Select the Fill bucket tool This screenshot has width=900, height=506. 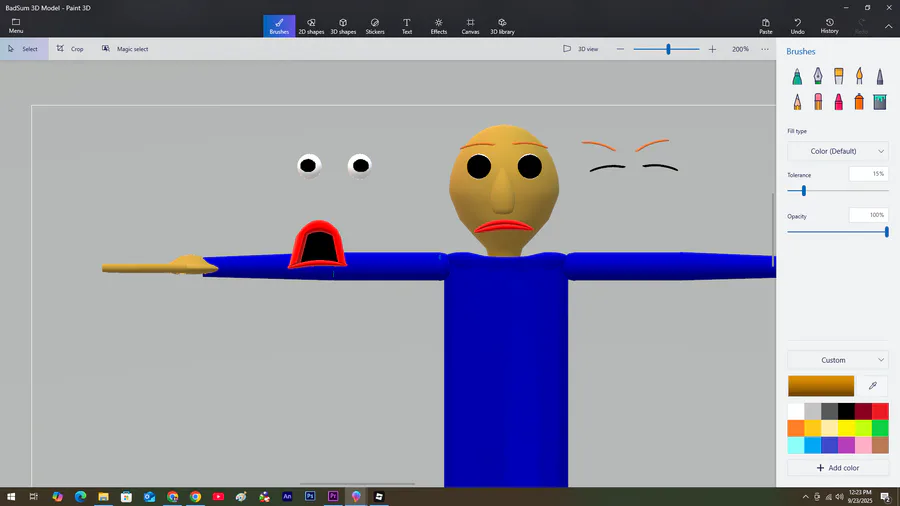(880, 102)
